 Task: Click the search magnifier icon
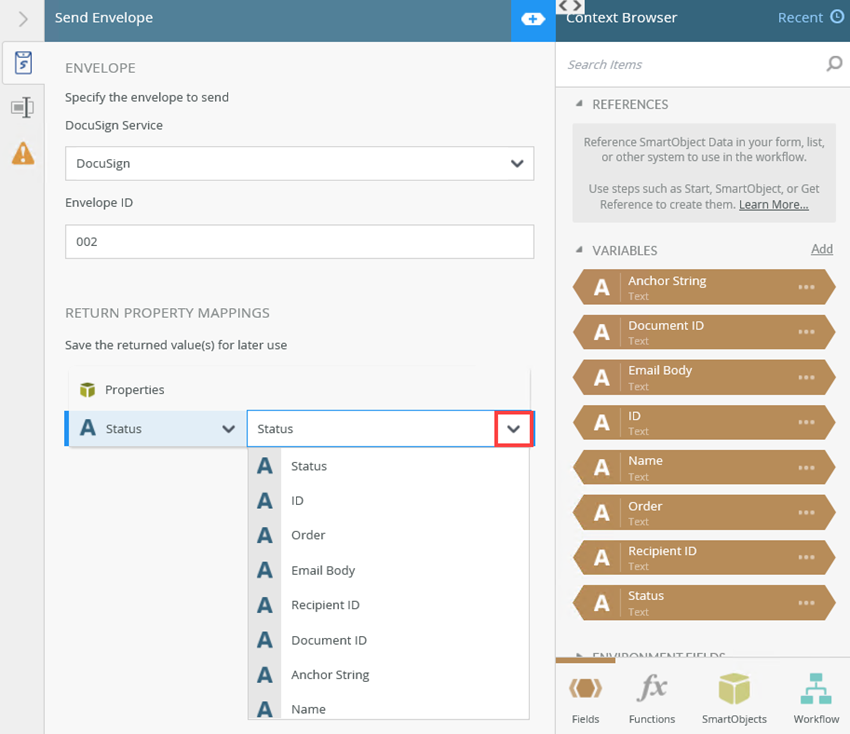[834, 64]
